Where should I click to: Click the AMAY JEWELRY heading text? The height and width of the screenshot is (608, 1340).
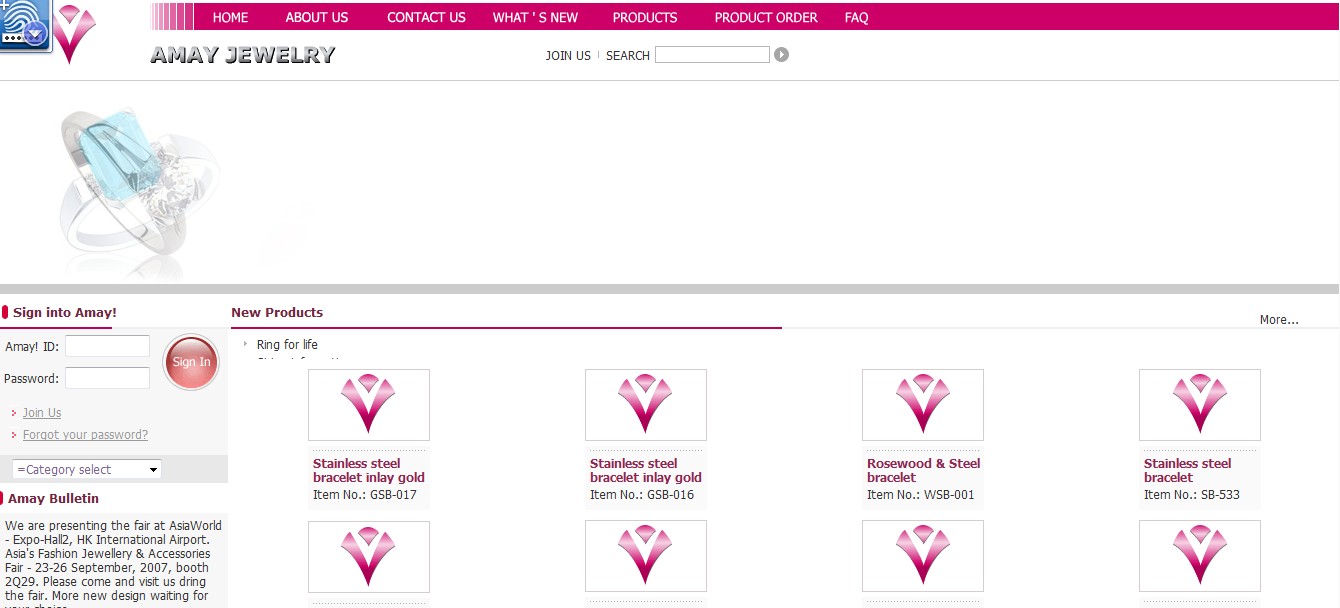point(243,55)
